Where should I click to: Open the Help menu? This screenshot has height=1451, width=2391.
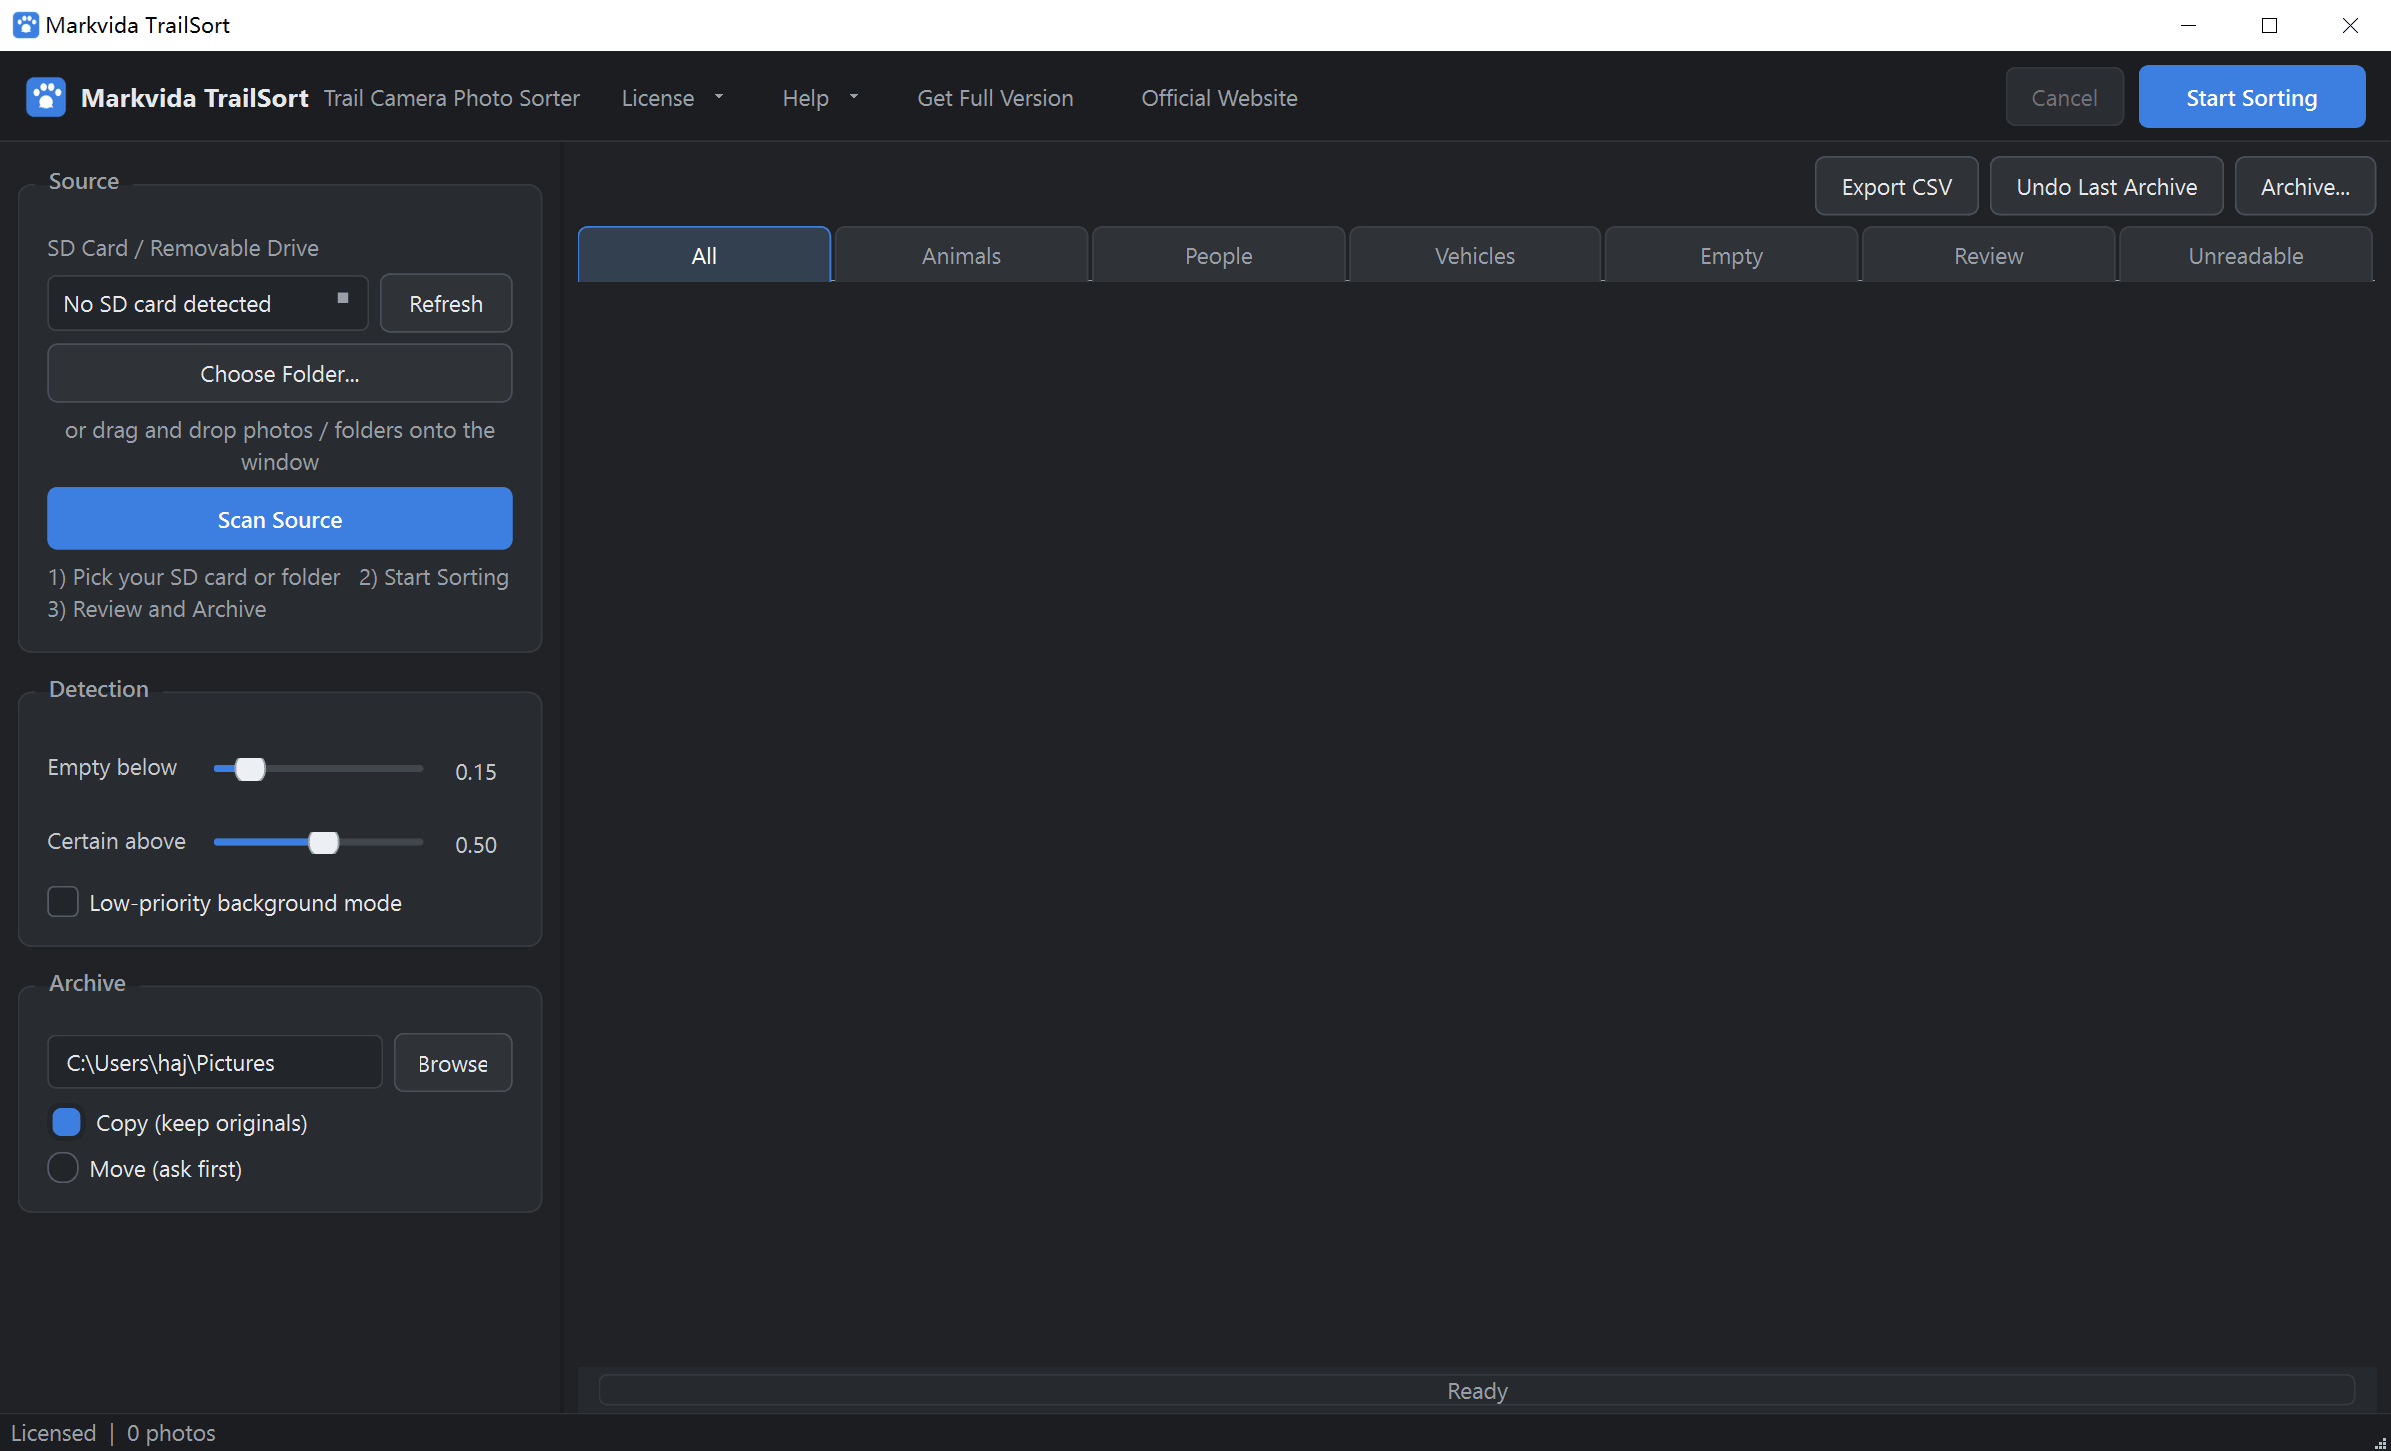[x=820, y=98]
